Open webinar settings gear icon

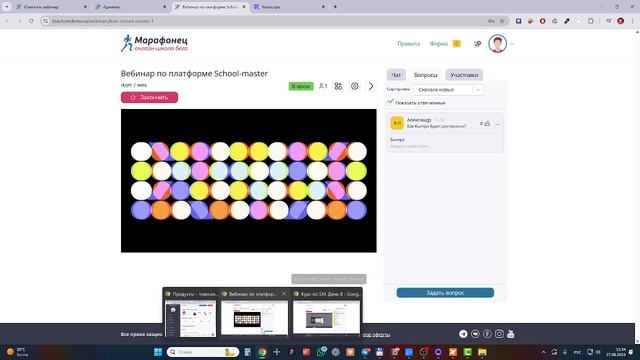(x=355, y=86)
